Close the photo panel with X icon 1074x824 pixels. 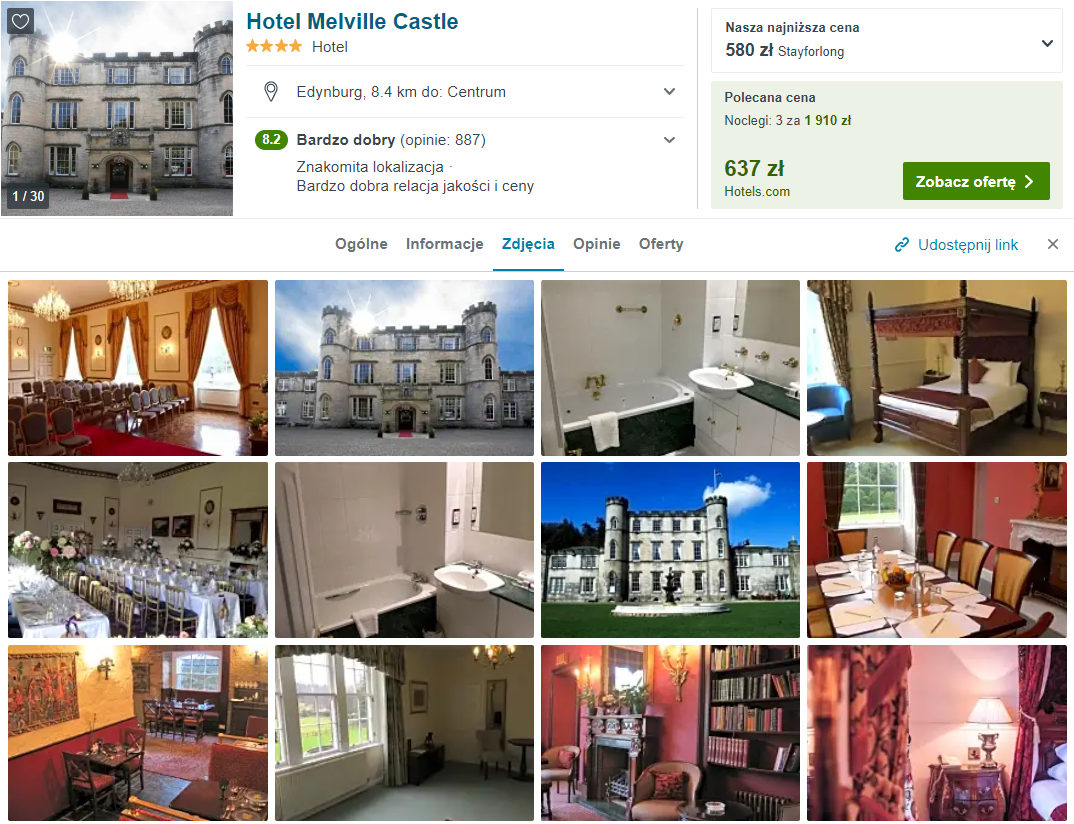click(x=1053, y=244)
